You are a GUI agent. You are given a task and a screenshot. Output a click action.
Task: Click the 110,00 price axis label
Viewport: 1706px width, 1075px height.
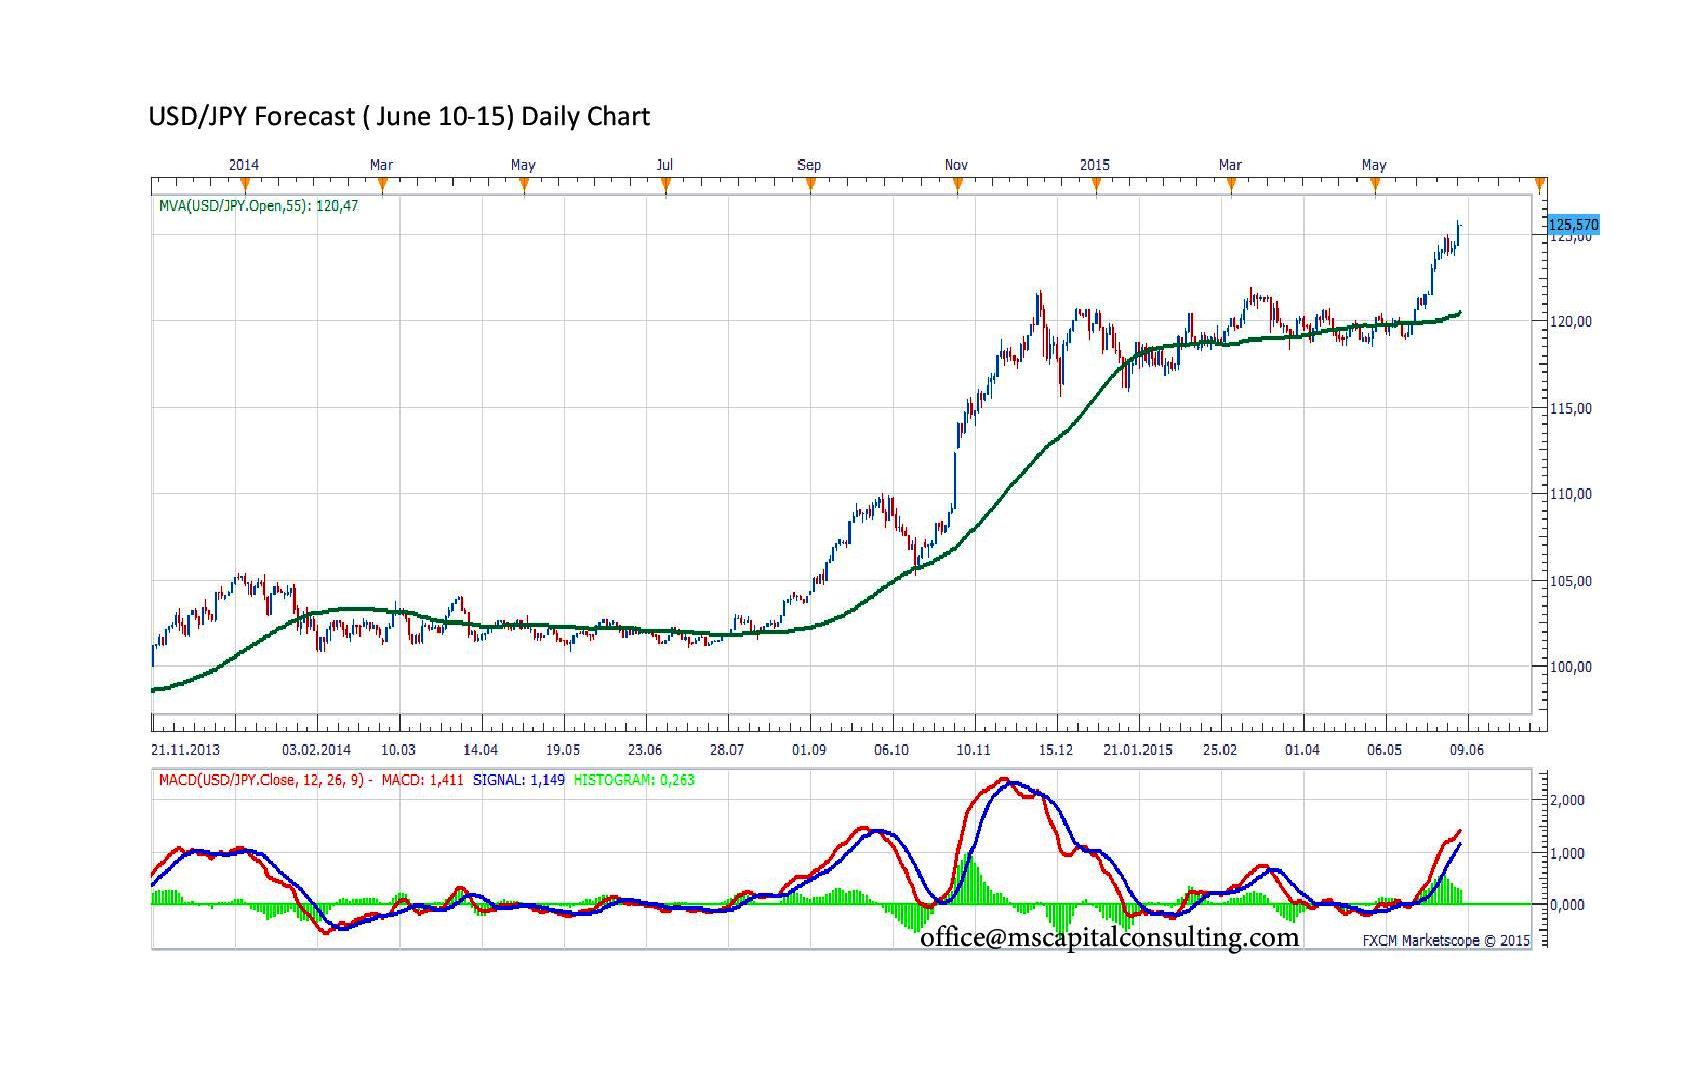click(1571, 494)
